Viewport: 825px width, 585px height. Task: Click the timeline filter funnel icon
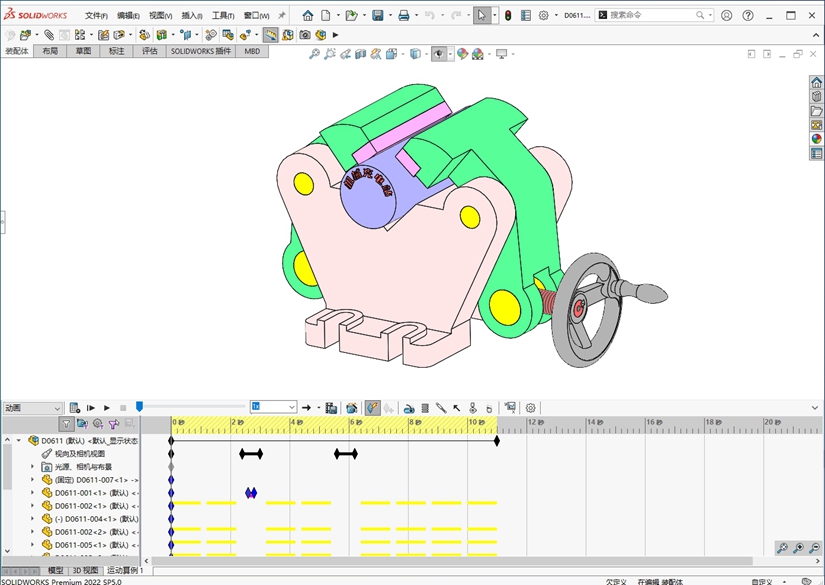(x=66, y=424)
